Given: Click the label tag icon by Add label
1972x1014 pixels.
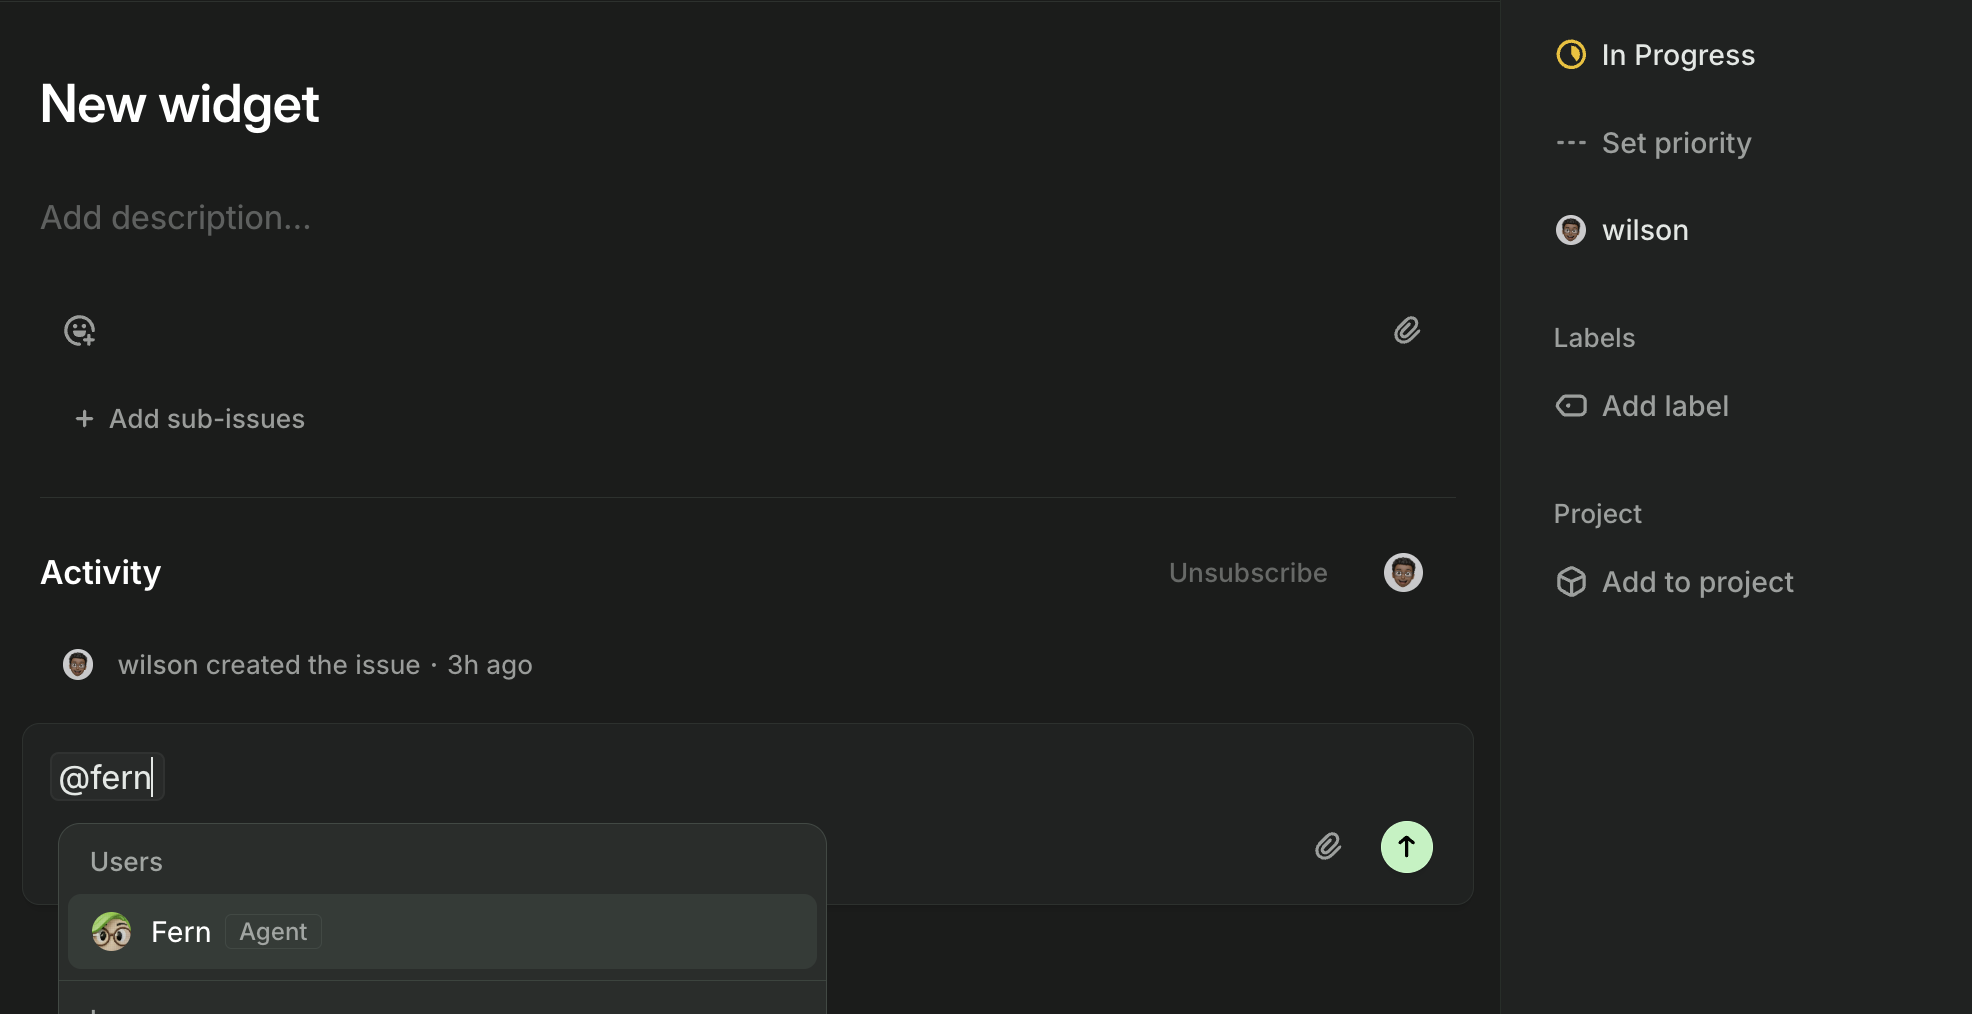Looking at the screenshot, I should (x=1571, y=406).
